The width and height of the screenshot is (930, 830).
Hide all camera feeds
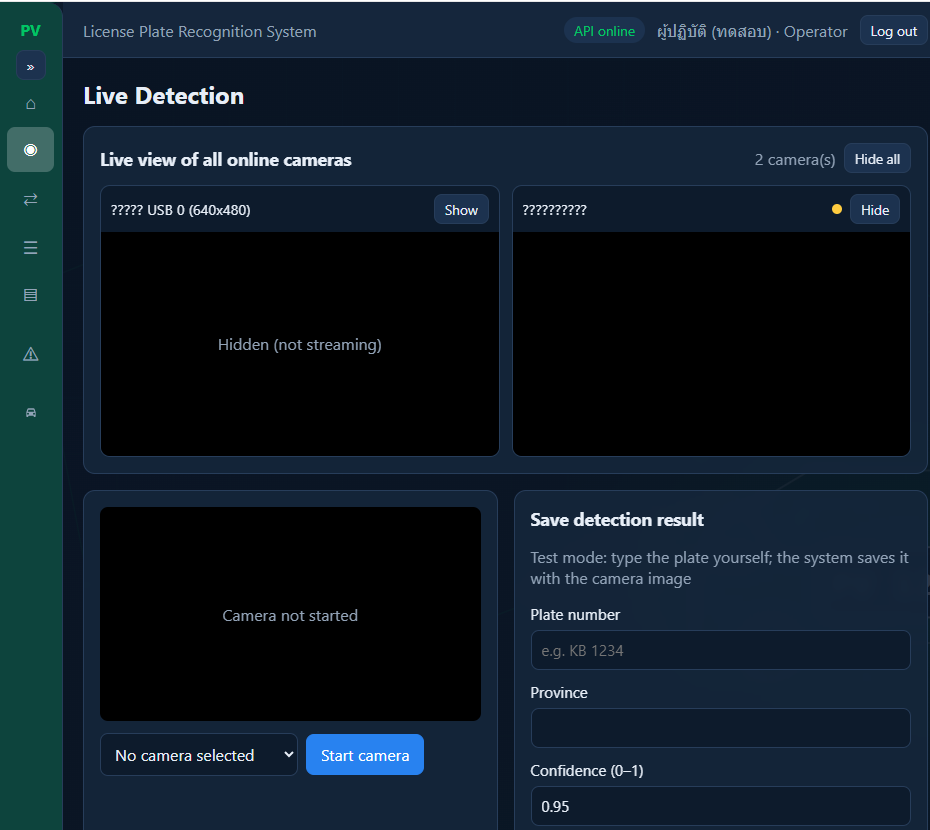[877, 159]
